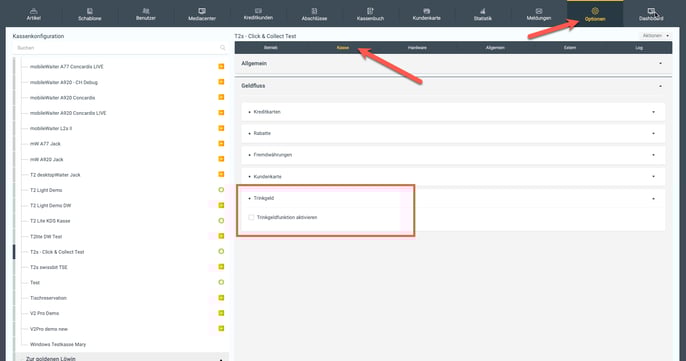
Task: Go to Abschlüsse section
Action: (x=314, y=14)
